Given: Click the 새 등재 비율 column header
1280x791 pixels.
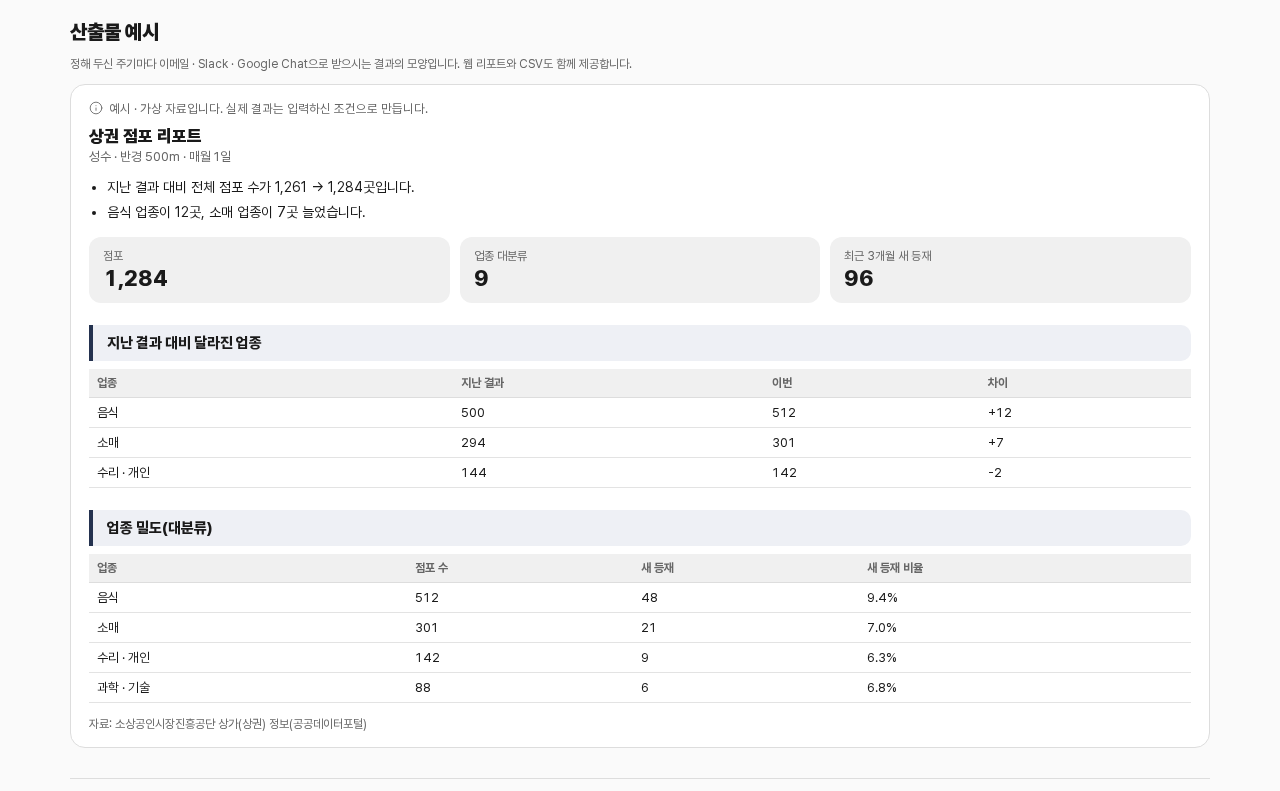Looking at the screenshot, I should pos(895,568).
